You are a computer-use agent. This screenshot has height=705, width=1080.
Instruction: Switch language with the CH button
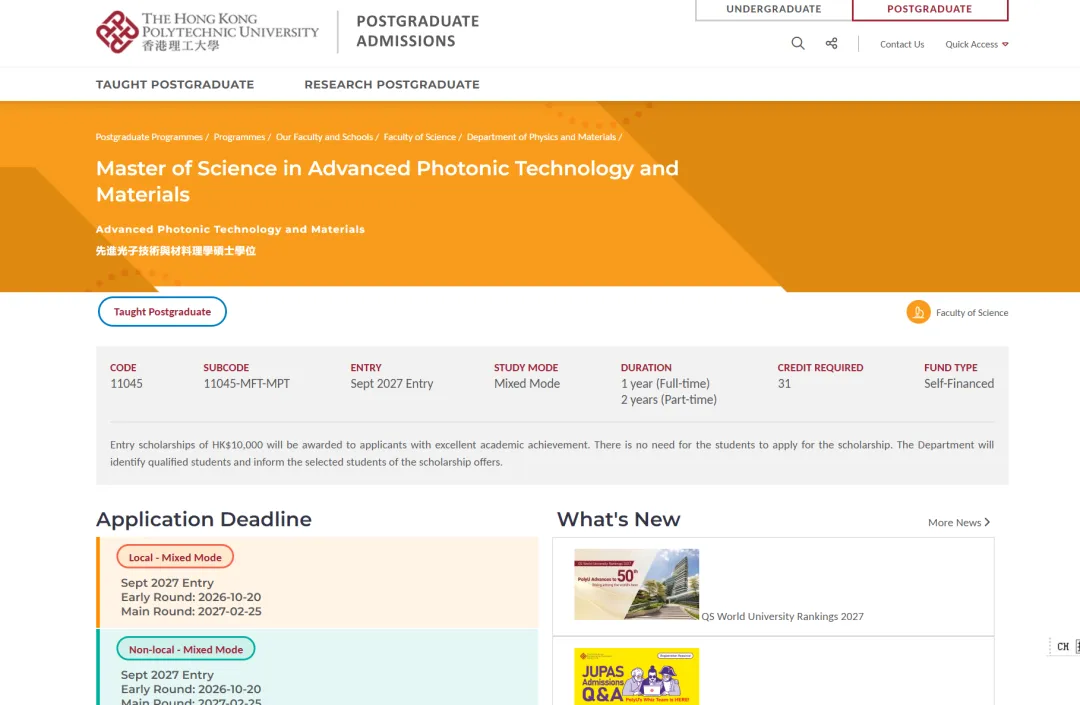1063,646
